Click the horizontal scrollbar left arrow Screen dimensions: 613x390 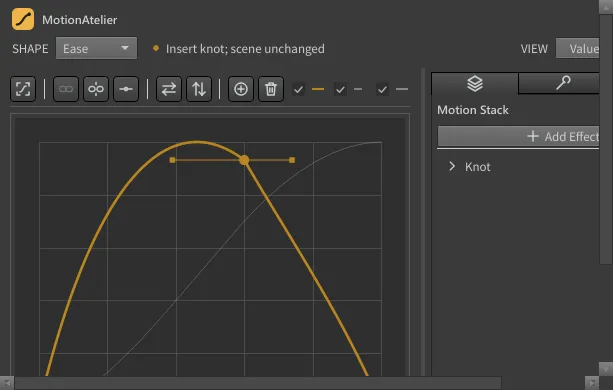[7, 383]
